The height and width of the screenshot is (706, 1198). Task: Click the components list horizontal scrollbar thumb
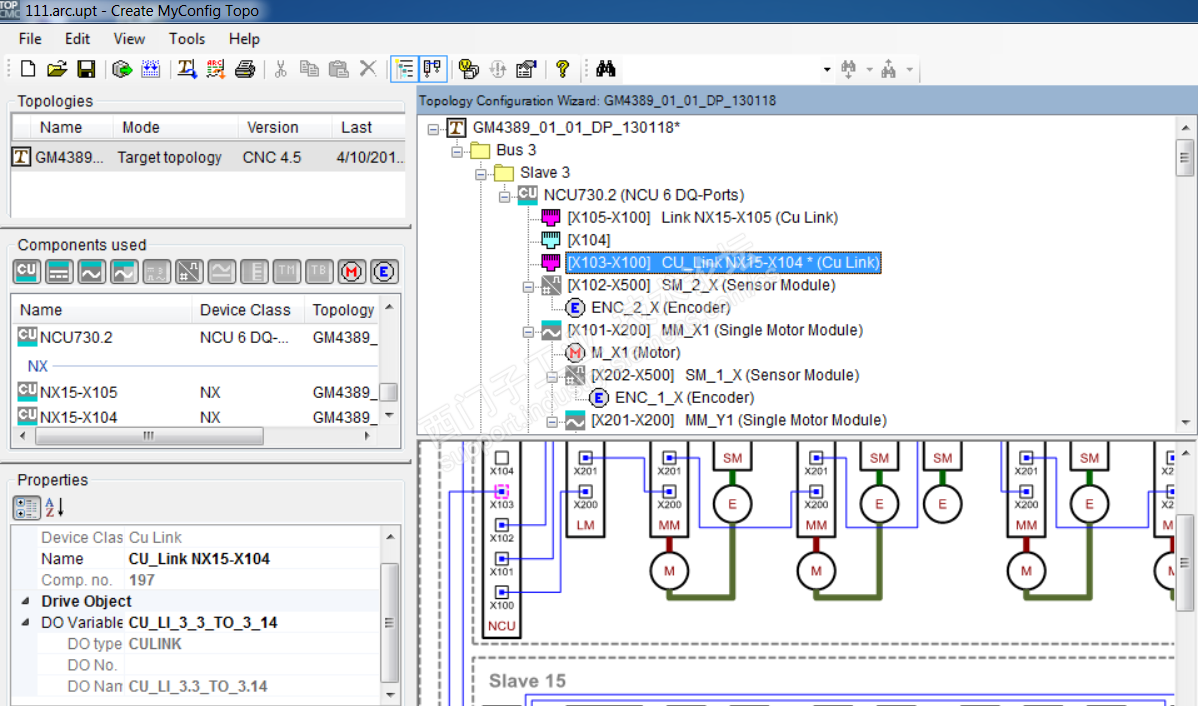pyautogui.click(x=150, y=436)
